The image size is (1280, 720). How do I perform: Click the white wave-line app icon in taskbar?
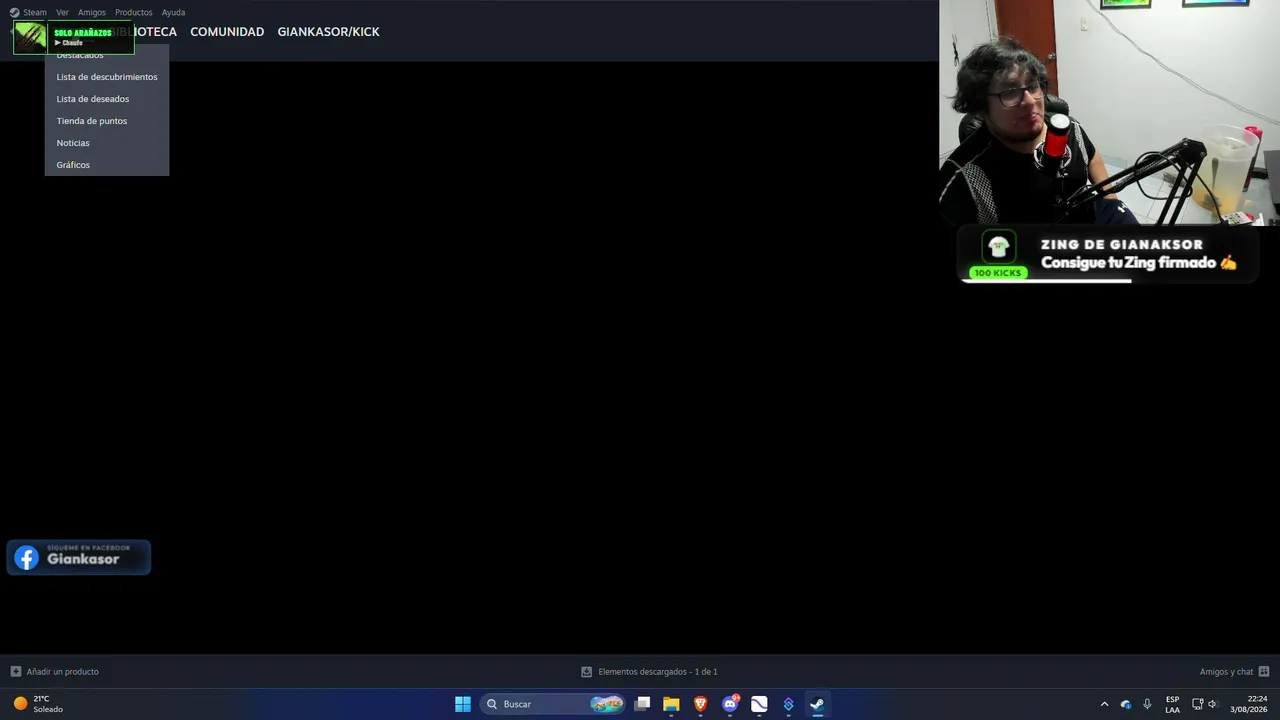tap(759, 704)
